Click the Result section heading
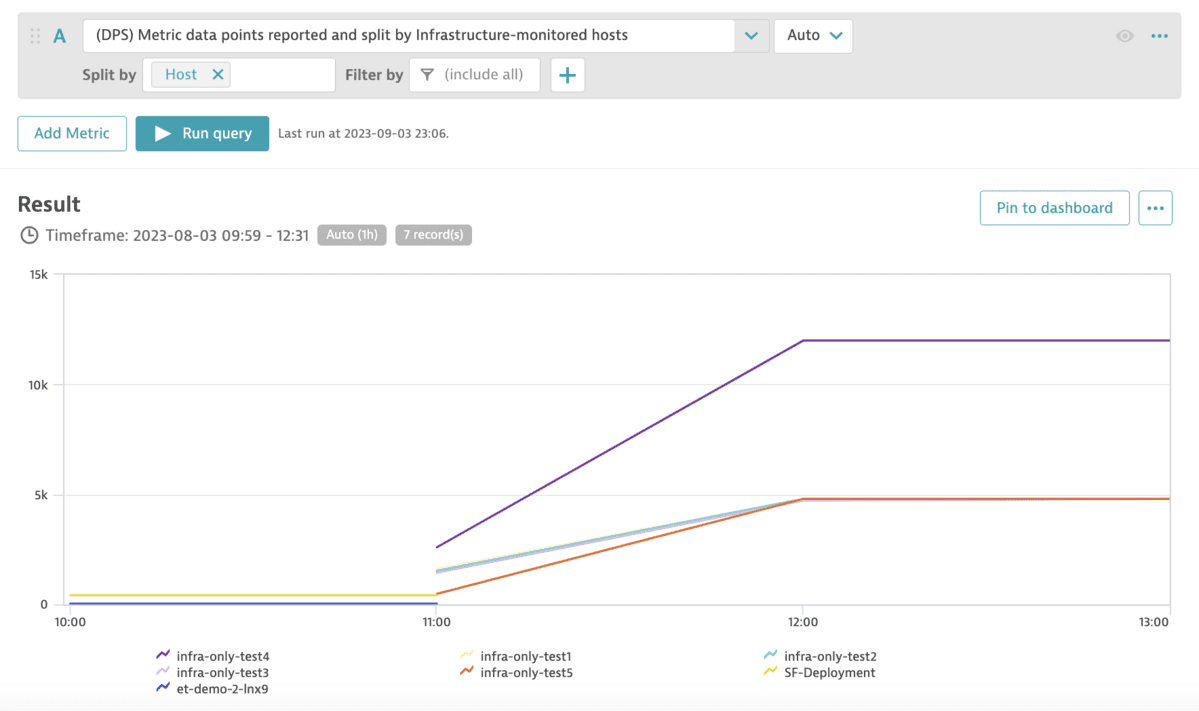The width and height of the screenshot is (1199, 711). [x=47, y=204]
